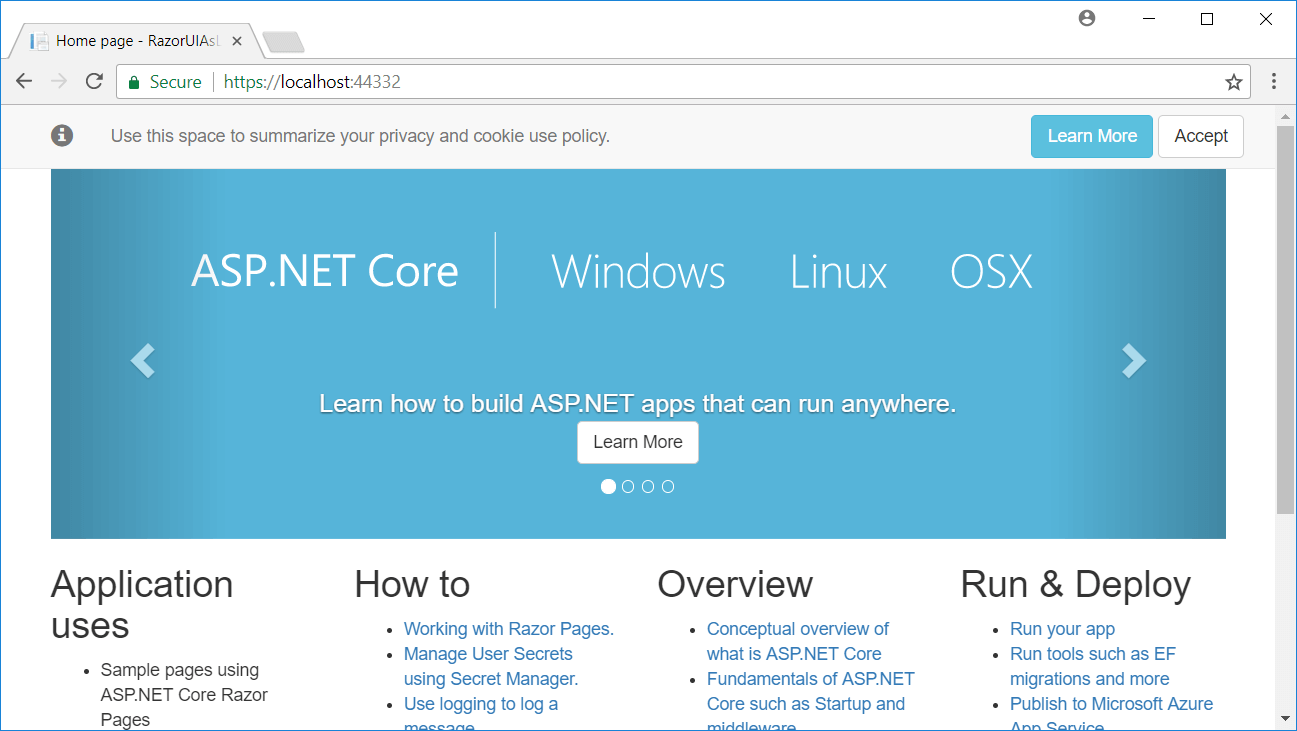Close the Home page browser tab
This screenshot has width=1297, height=731.
click(237, 41)
